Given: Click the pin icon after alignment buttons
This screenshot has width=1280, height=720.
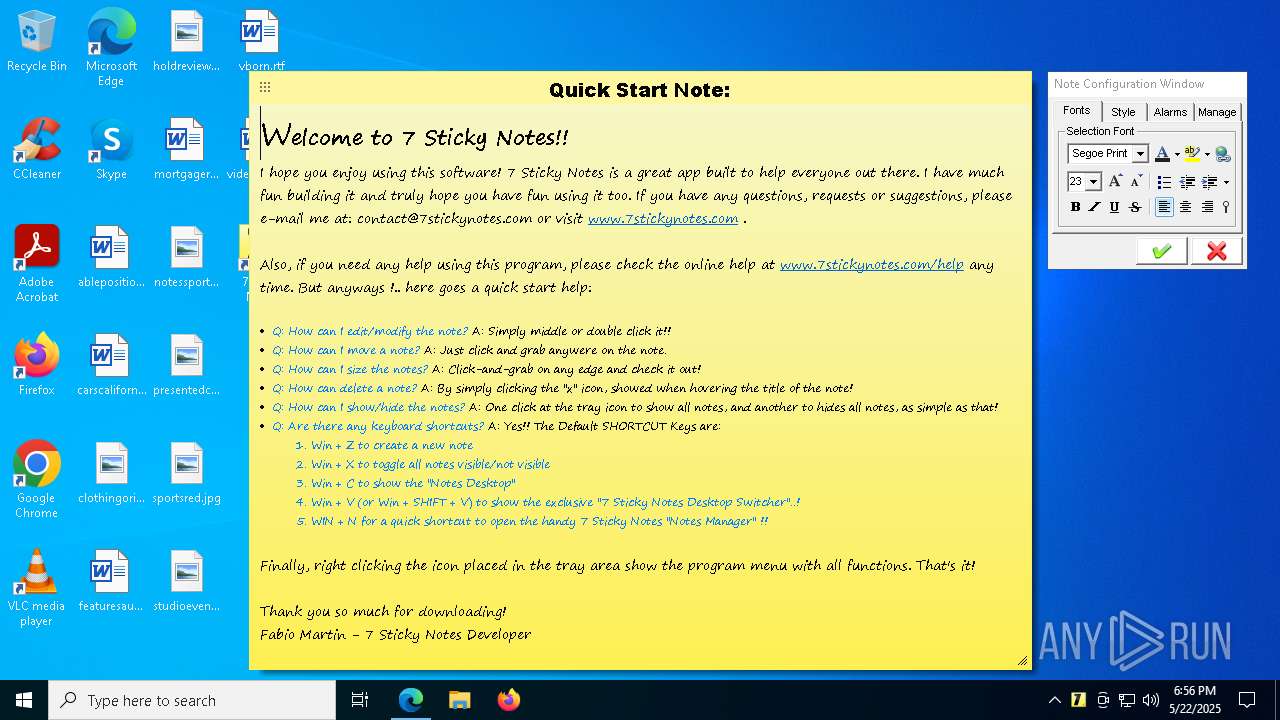Looking at the screenshot, I should [x=1226, y=207].
